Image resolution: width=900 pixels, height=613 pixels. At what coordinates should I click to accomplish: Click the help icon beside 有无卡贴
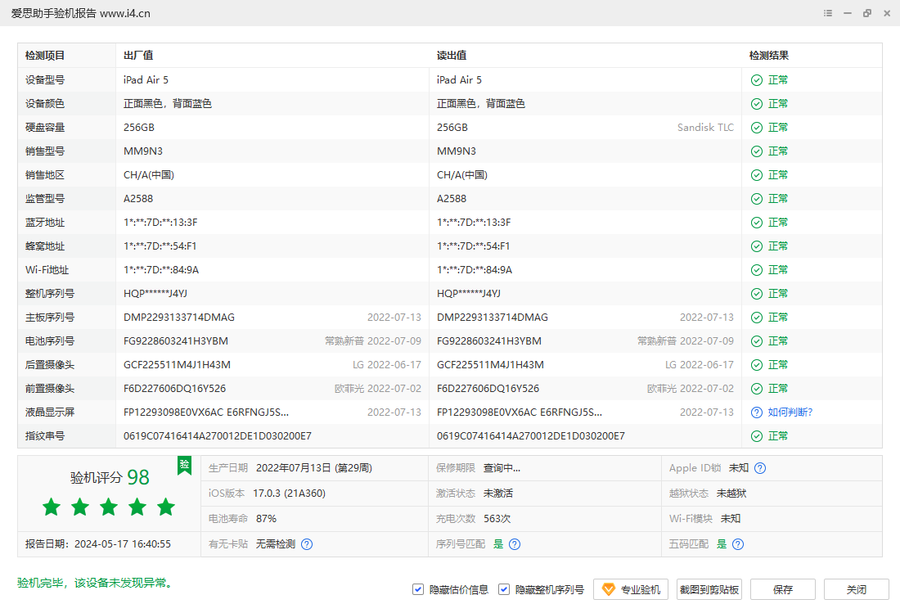(307, 544)
